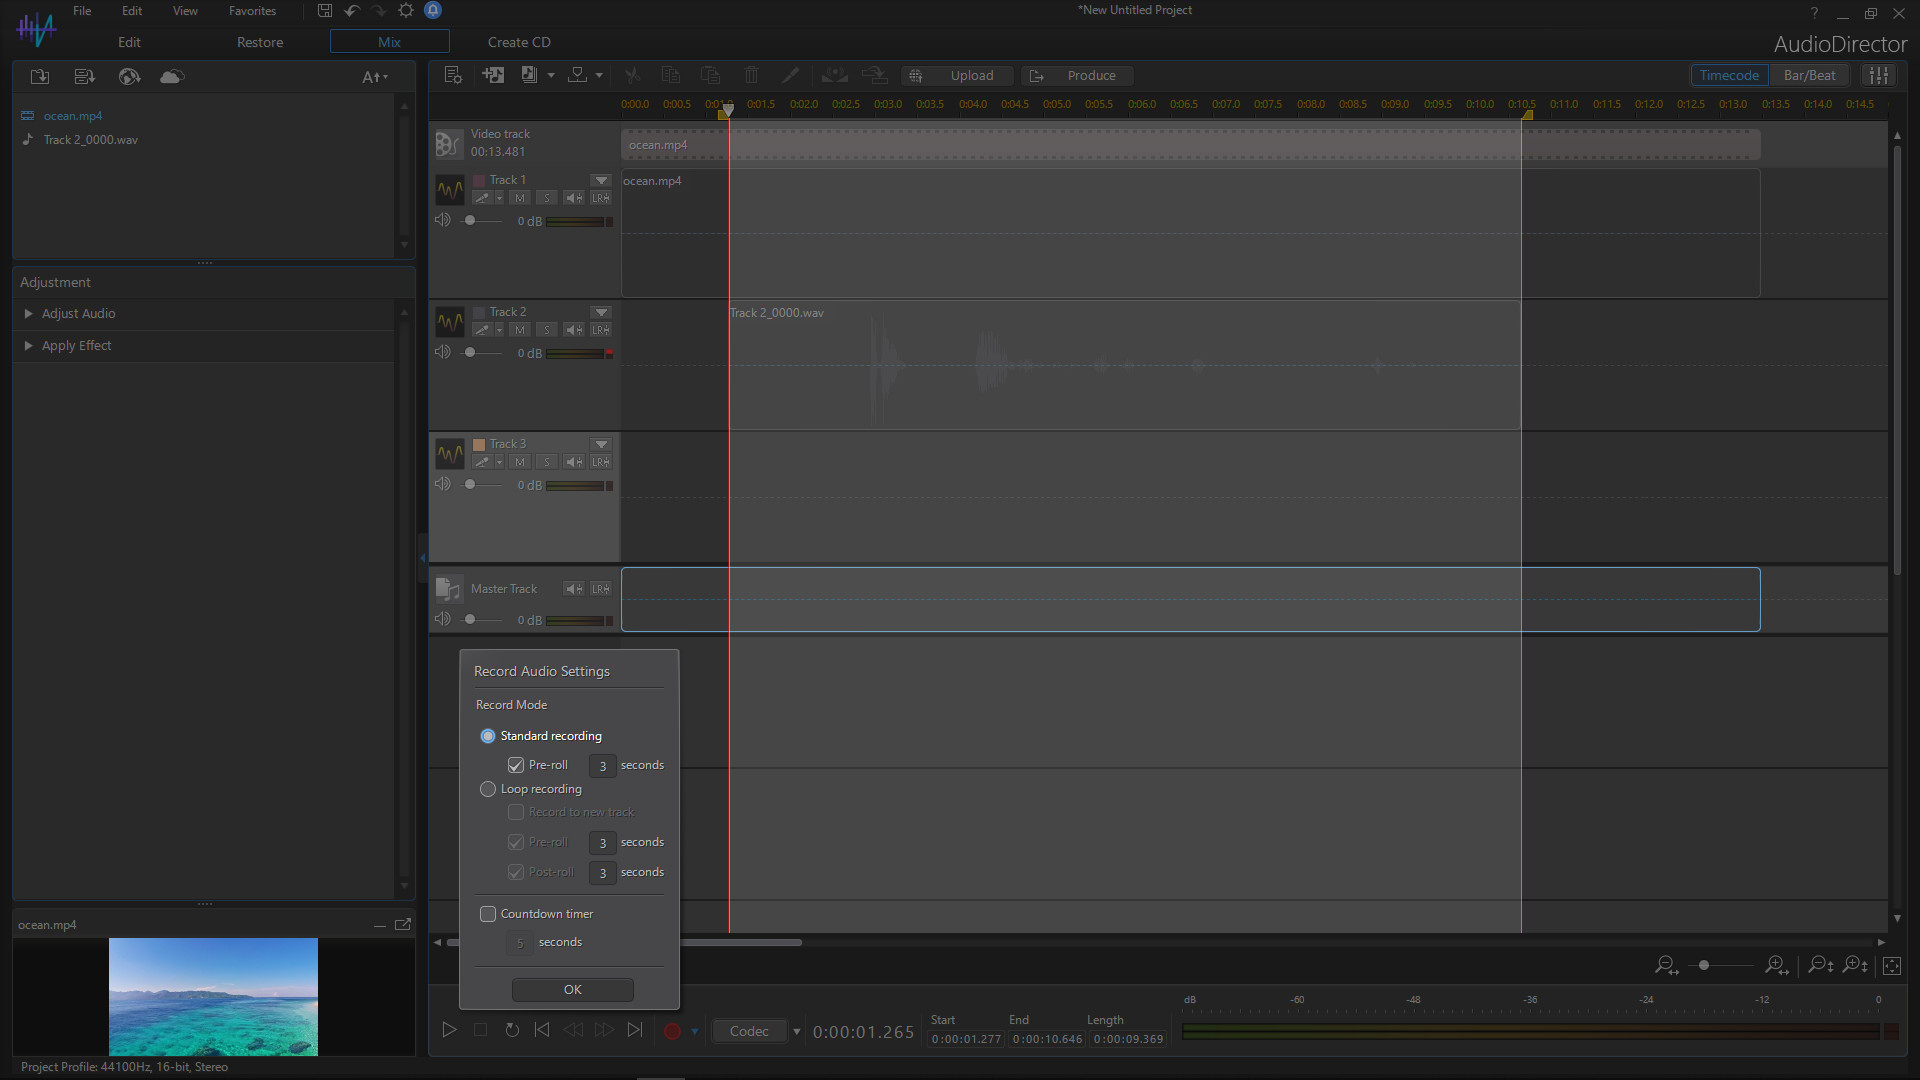Click the Go to End icon

pyautogui.click(x=635, y=1030)
